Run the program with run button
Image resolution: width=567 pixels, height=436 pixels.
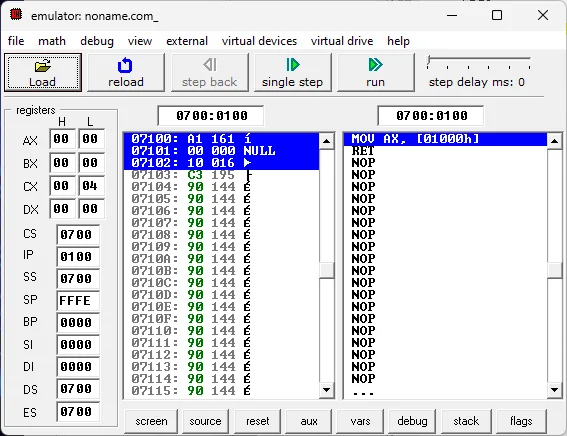375,73
